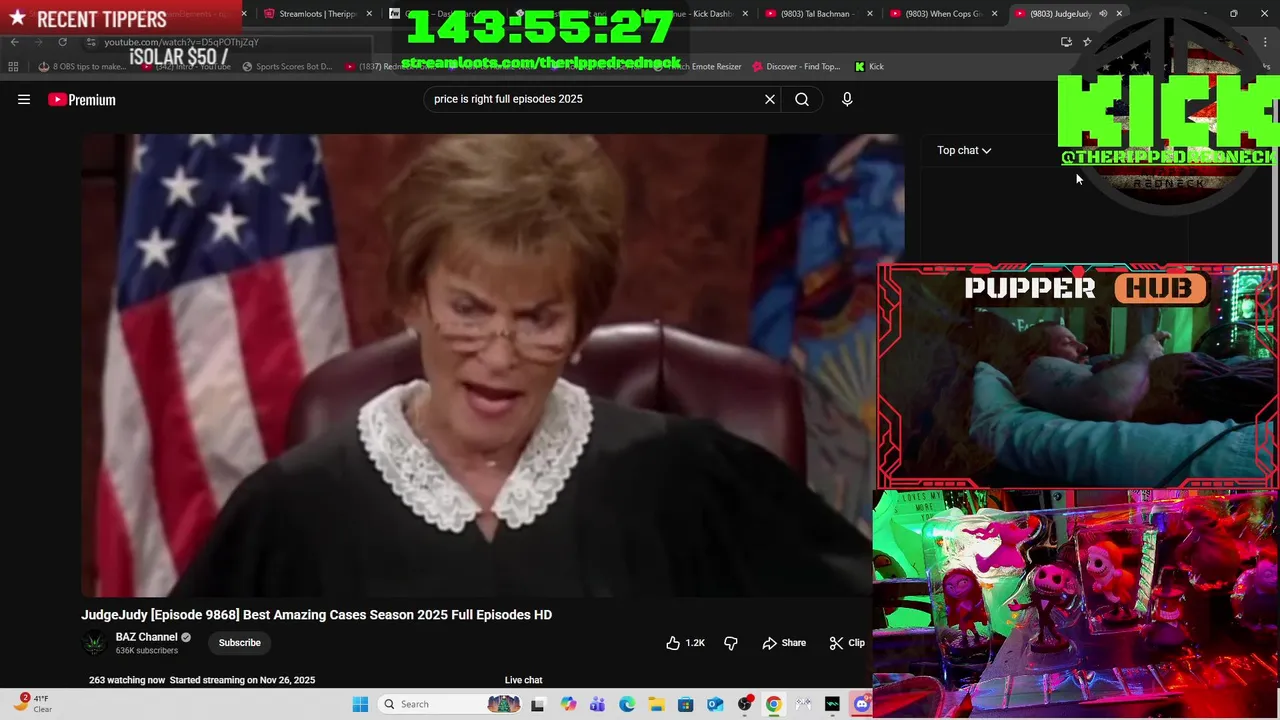
Task: Bookmark this page with the star icon
Action: 1087,42
